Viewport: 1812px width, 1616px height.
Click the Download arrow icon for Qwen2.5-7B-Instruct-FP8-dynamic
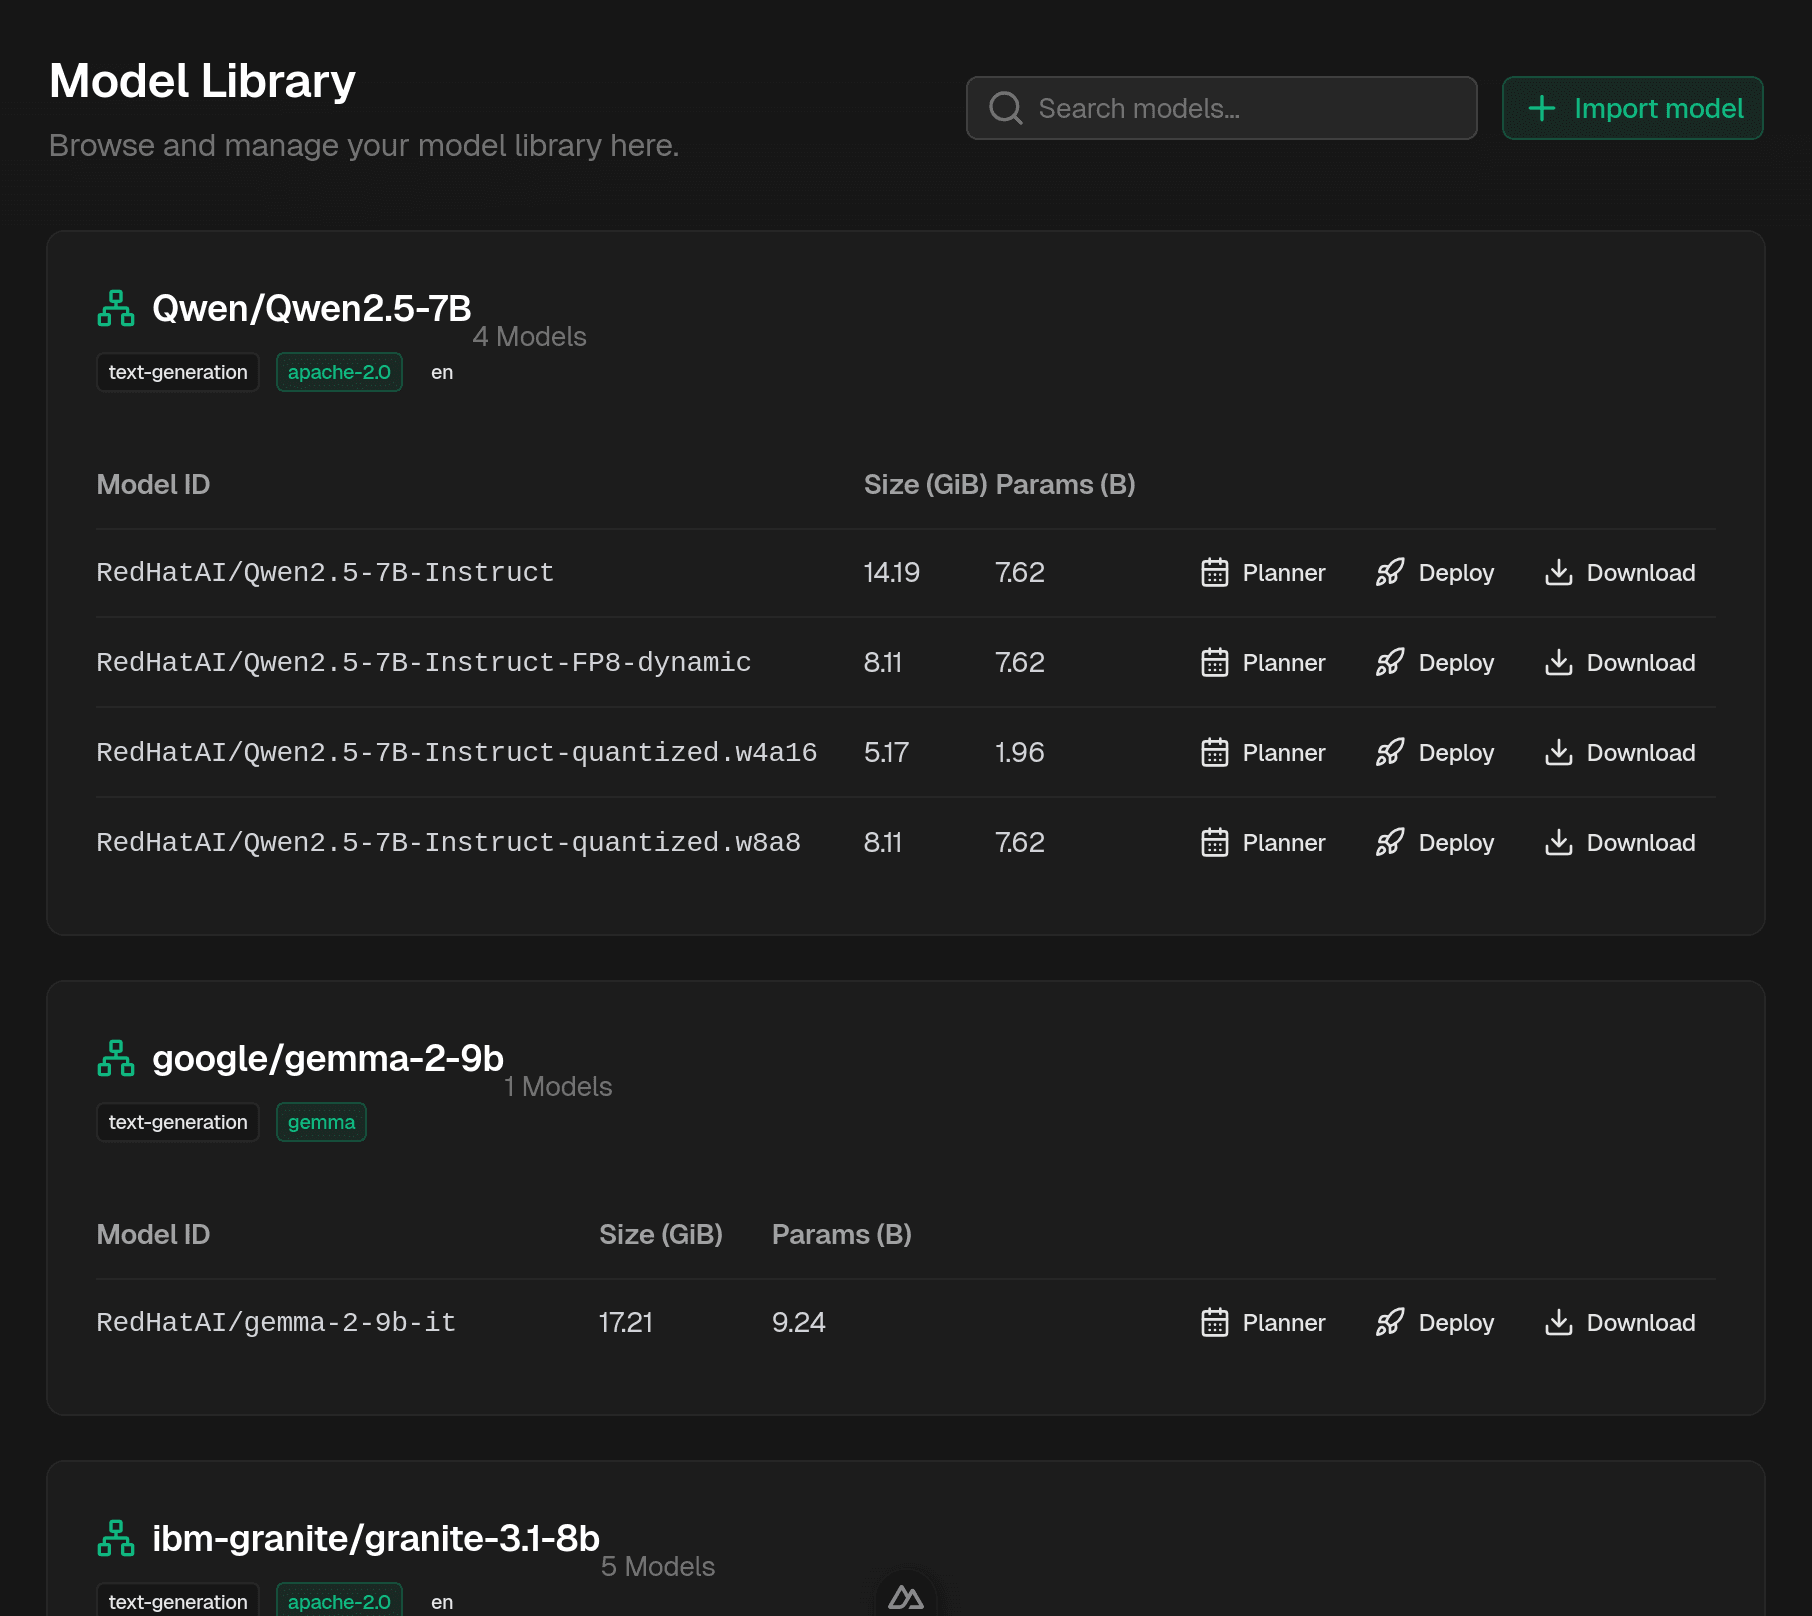[x=1559, y=662]
